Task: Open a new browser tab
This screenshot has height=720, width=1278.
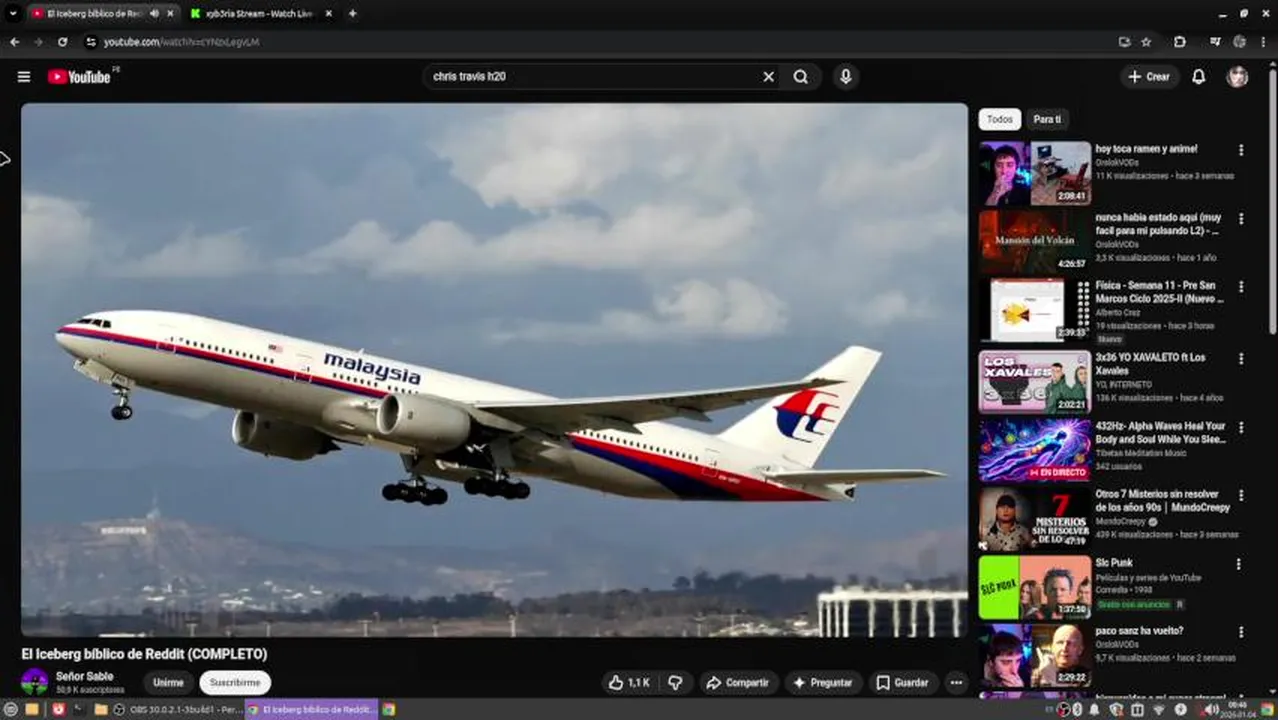Action: [x=352, y=14]
